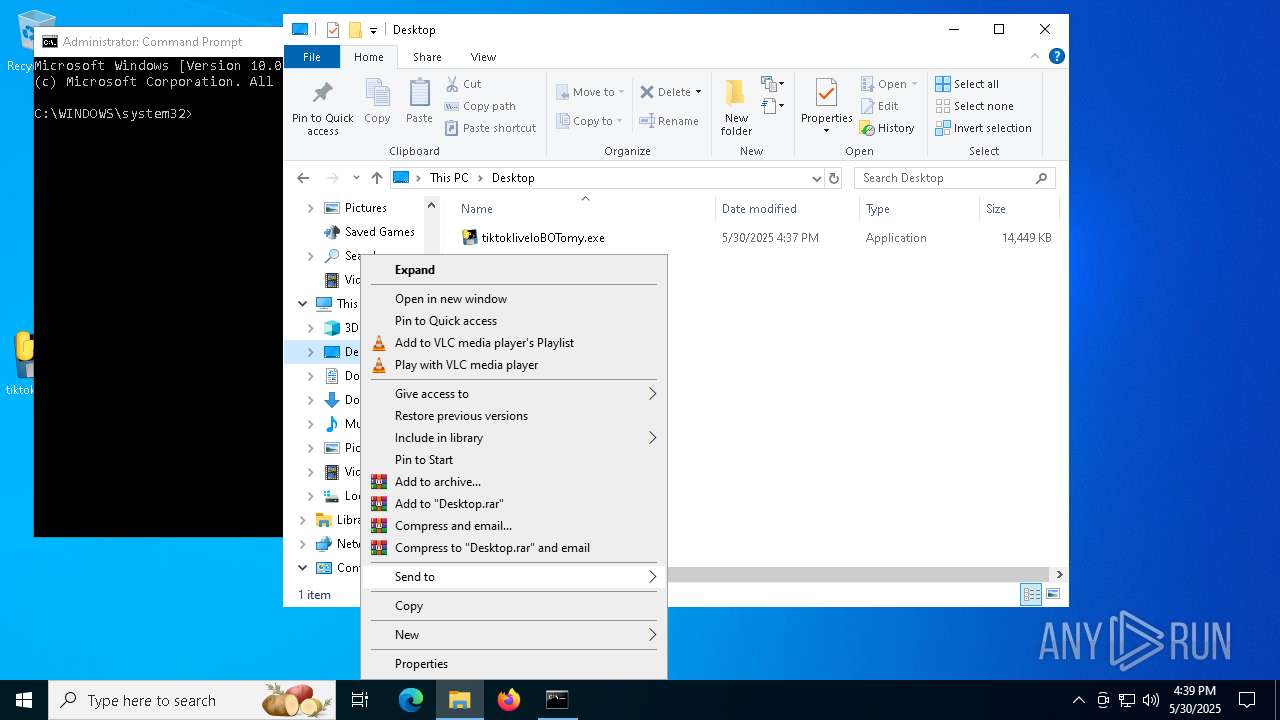
Task: Choose Open in new window
Action: [x=514, y=299]
